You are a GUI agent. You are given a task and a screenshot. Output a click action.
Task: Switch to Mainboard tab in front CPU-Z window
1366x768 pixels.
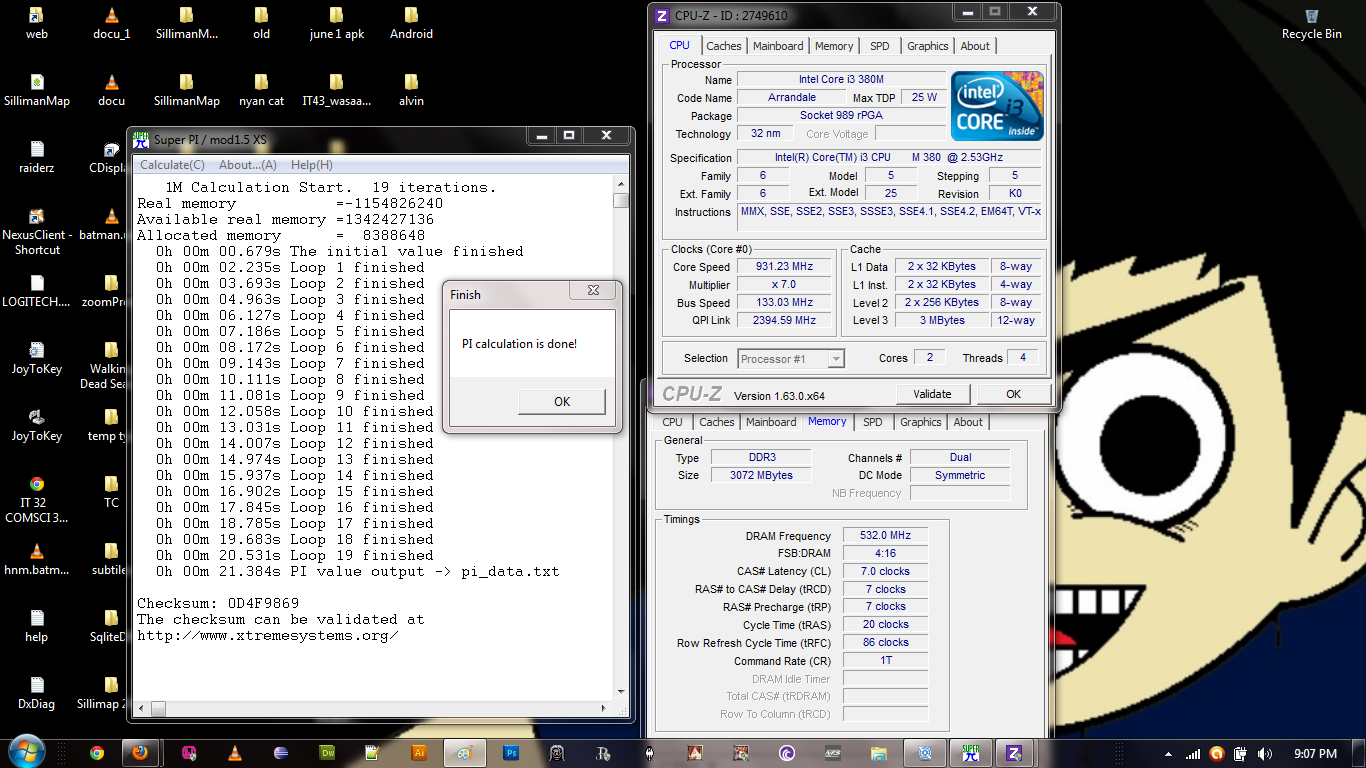(x=778, y=46)
